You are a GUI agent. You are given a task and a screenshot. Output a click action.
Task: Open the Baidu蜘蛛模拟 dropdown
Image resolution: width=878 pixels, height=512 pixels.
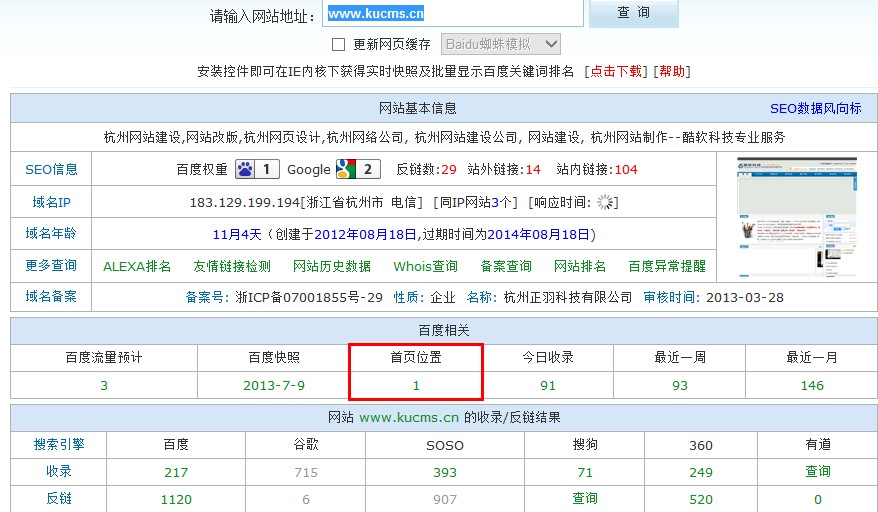501,44
